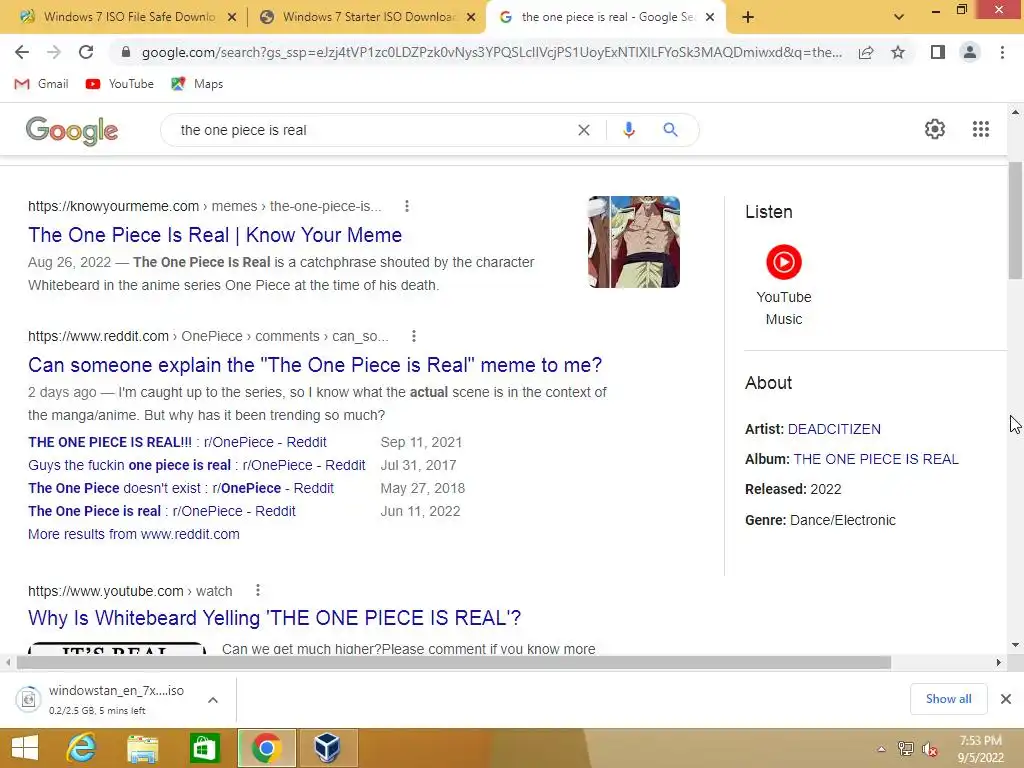Click the scroll right arrow
The image size is (1024, 768).
(x=999, y=662)
